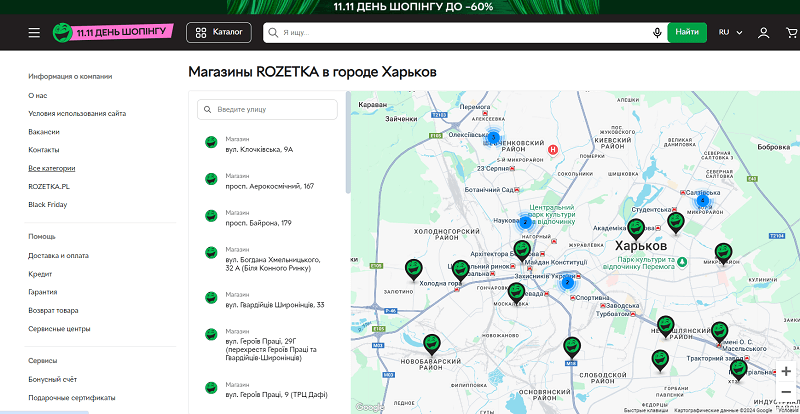Open the Каталог button
This screenshot has height=414, width=800.
click(x=219, y=32)
